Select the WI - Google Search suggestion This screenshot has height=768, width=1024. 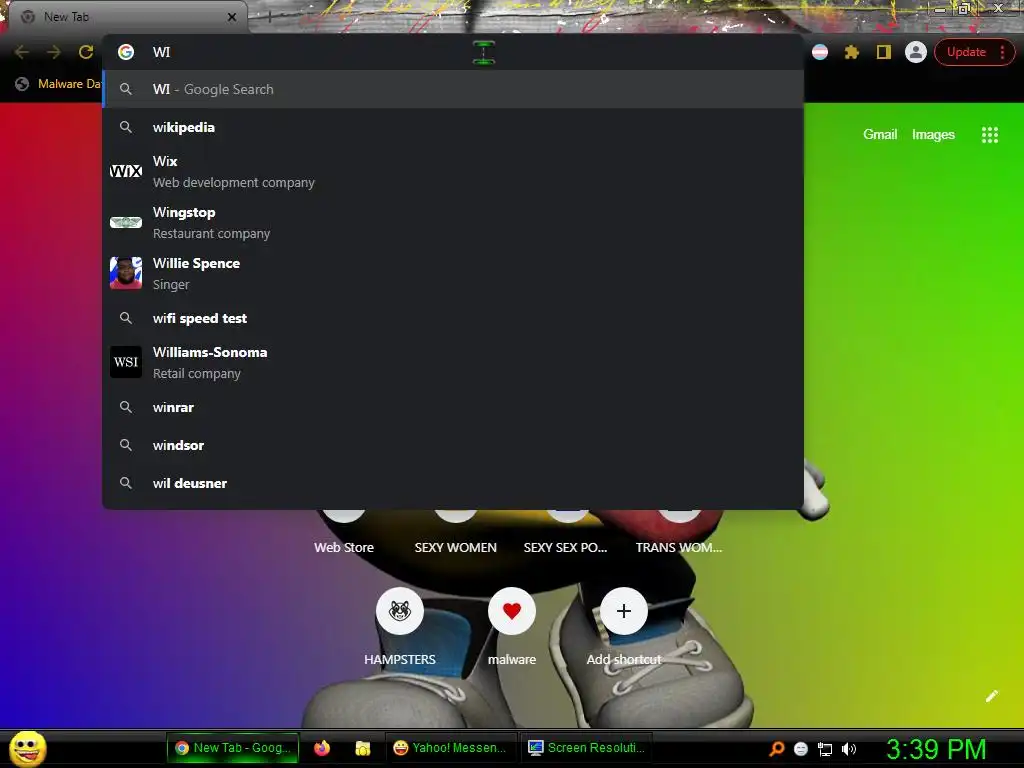coord(453,89)
